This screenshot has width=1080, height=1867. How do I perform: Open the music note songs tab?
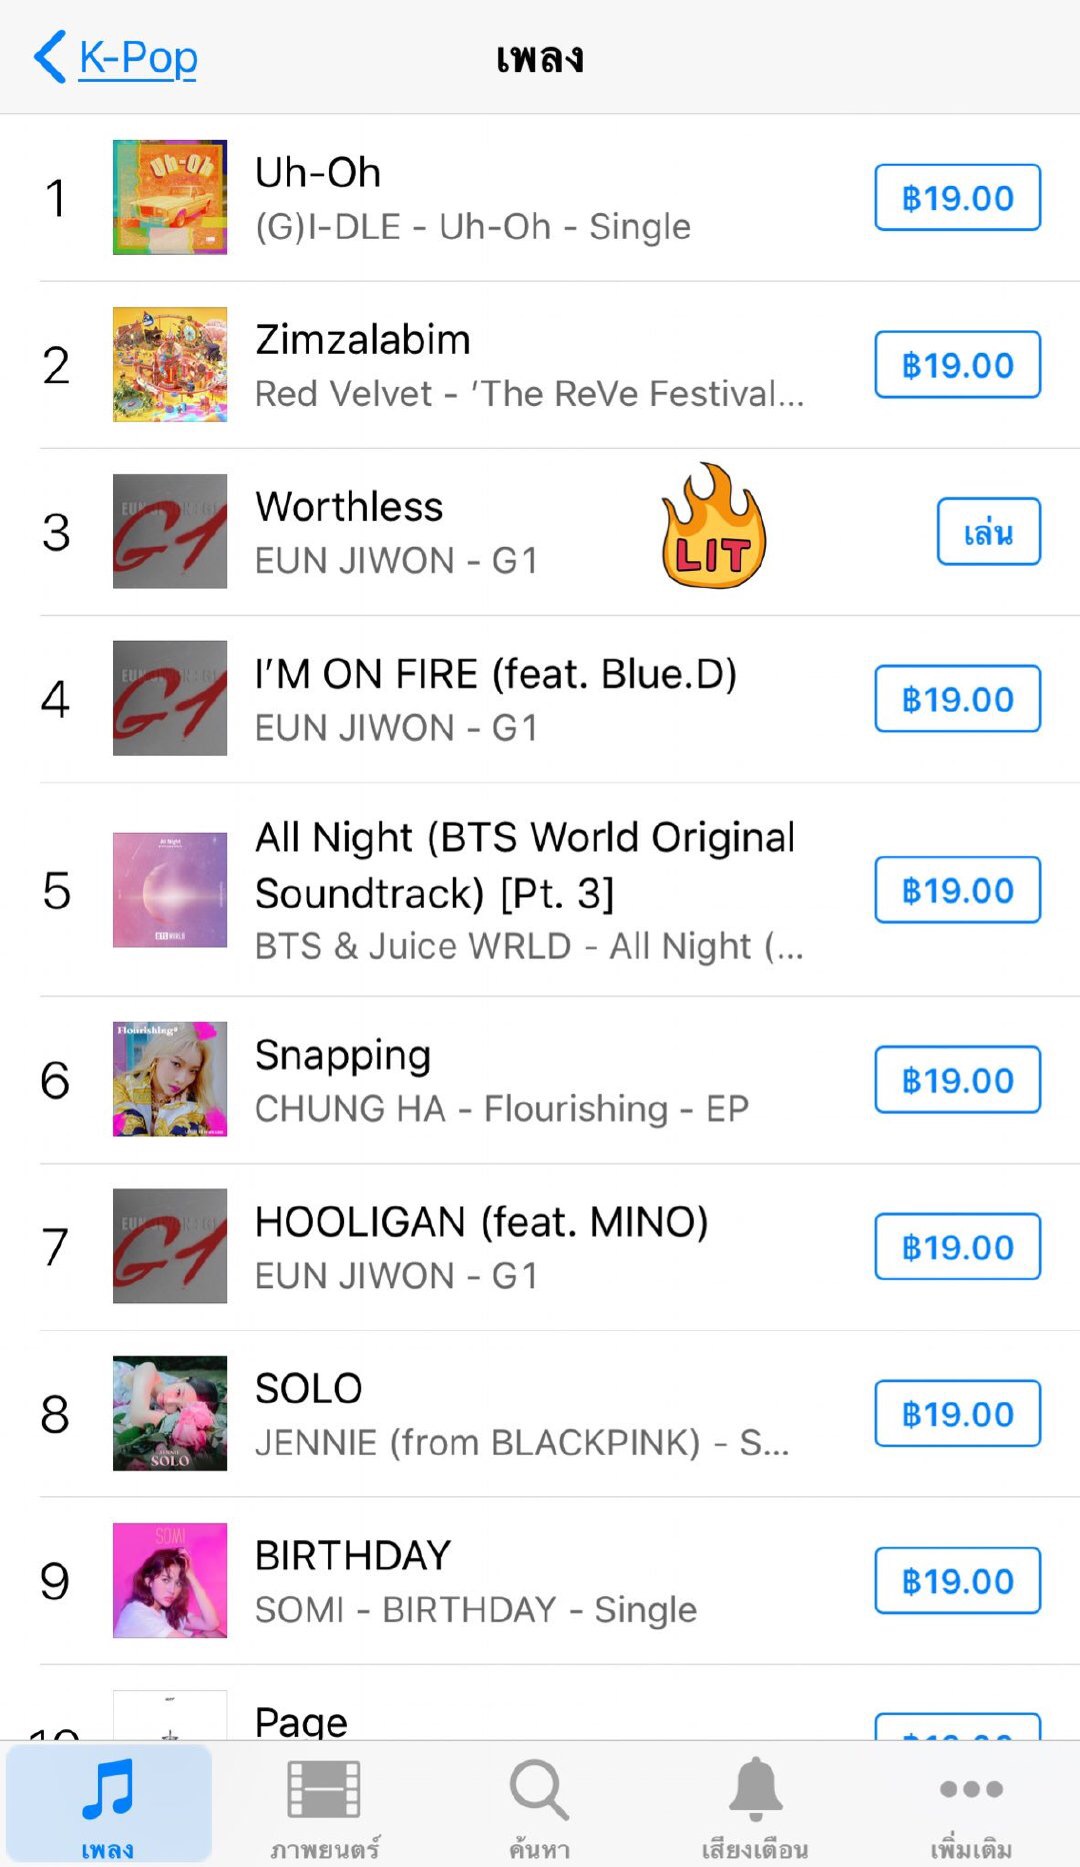click(x=108, y=1802)
